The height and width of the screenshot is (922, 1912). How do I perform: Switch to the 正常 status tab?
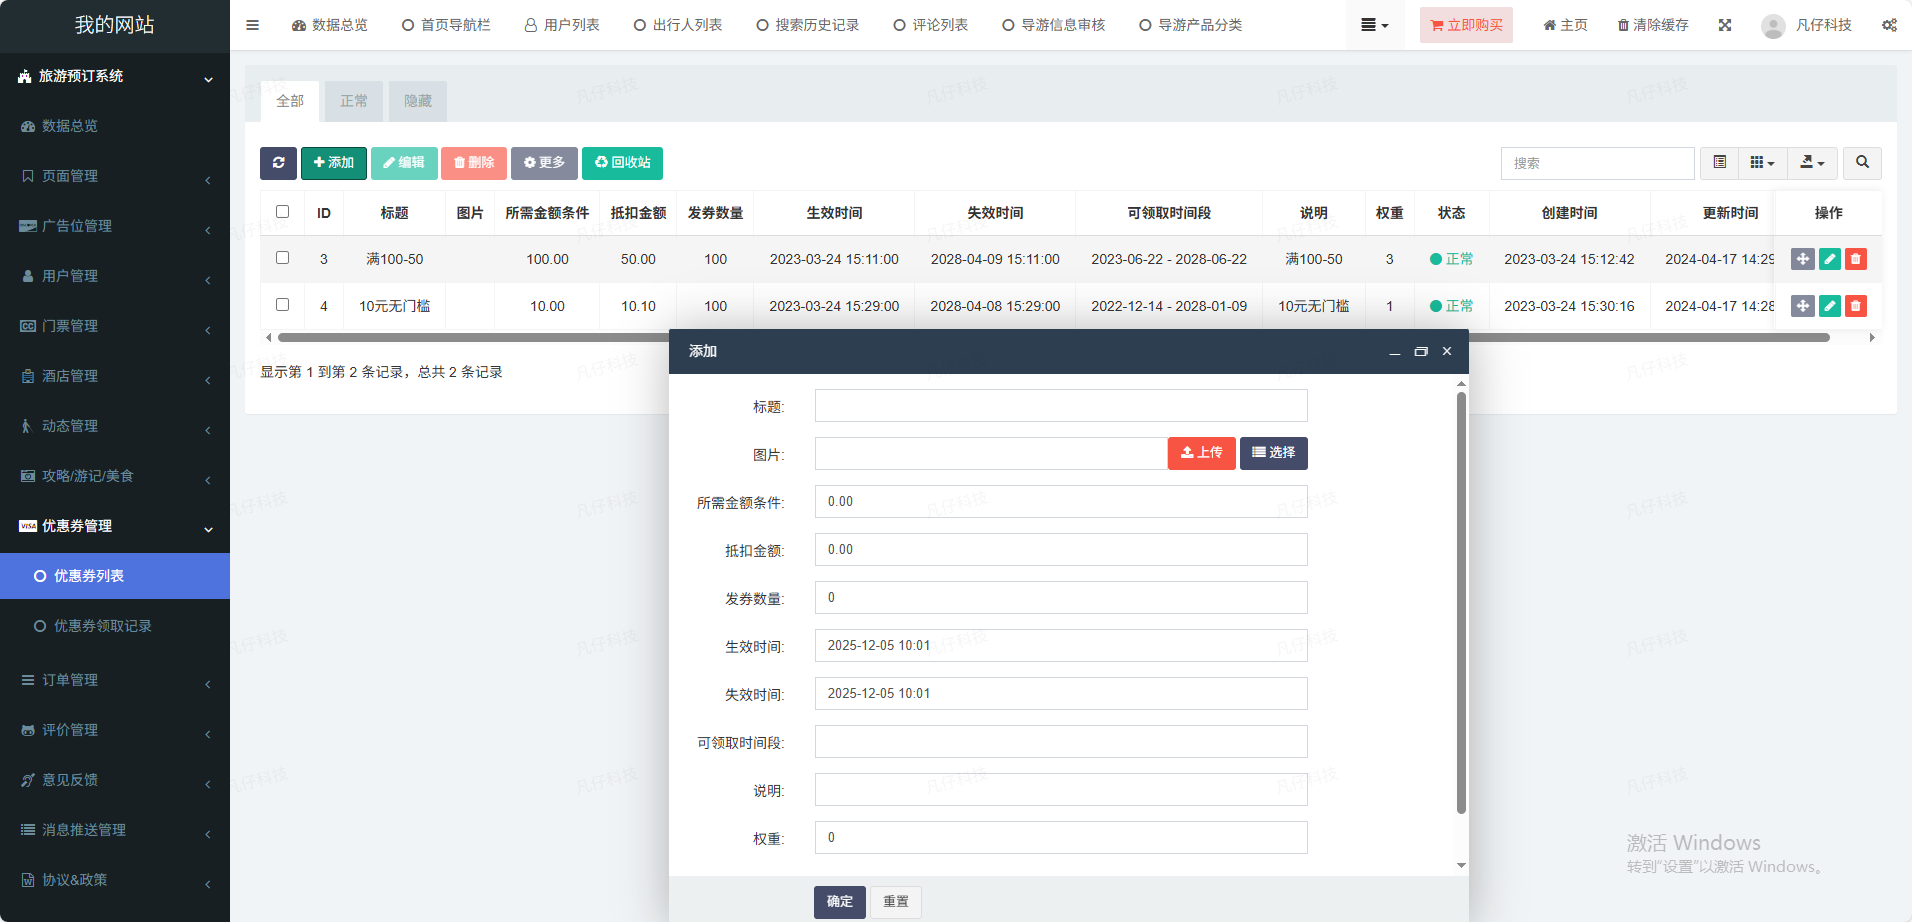354,101
